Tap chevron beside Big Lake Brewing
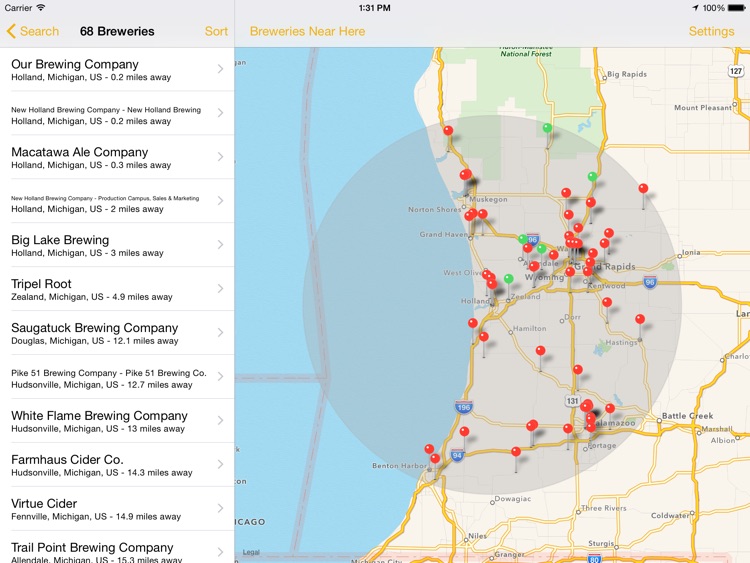This screenshot has width=750, height=563. point(221,245)
